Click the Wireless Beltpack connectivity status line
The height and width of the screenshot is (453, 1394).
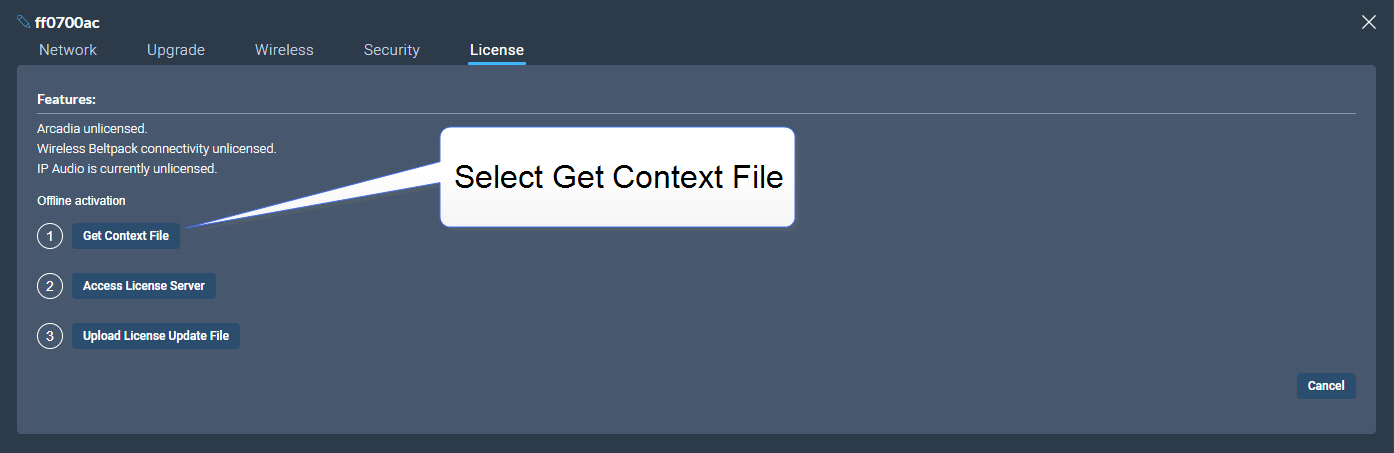tap(157, 149)
